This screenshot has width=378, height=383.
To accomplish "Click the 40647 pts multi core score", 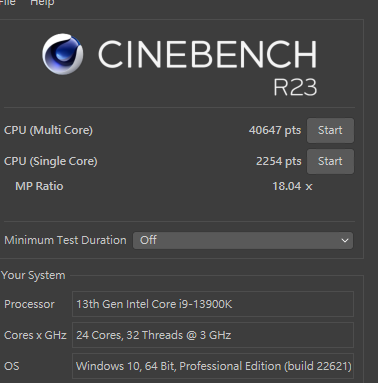I will tap(275, 130).
